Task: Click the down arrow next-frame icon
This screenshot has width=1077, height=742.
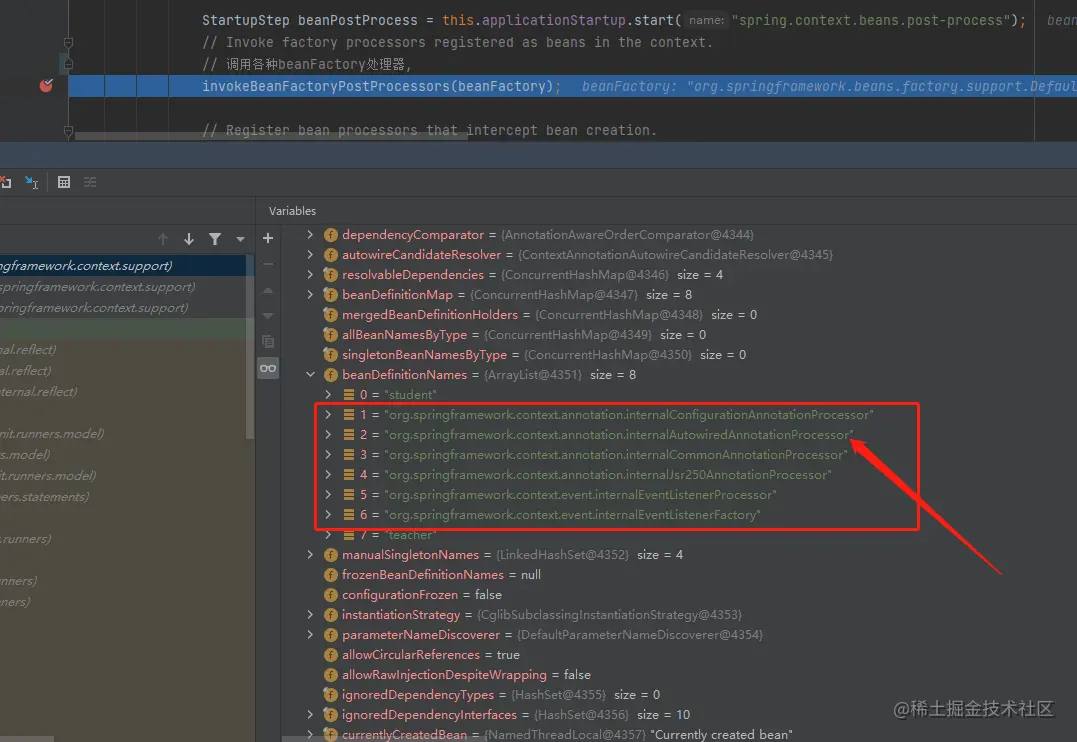Action: click(189, 239)
